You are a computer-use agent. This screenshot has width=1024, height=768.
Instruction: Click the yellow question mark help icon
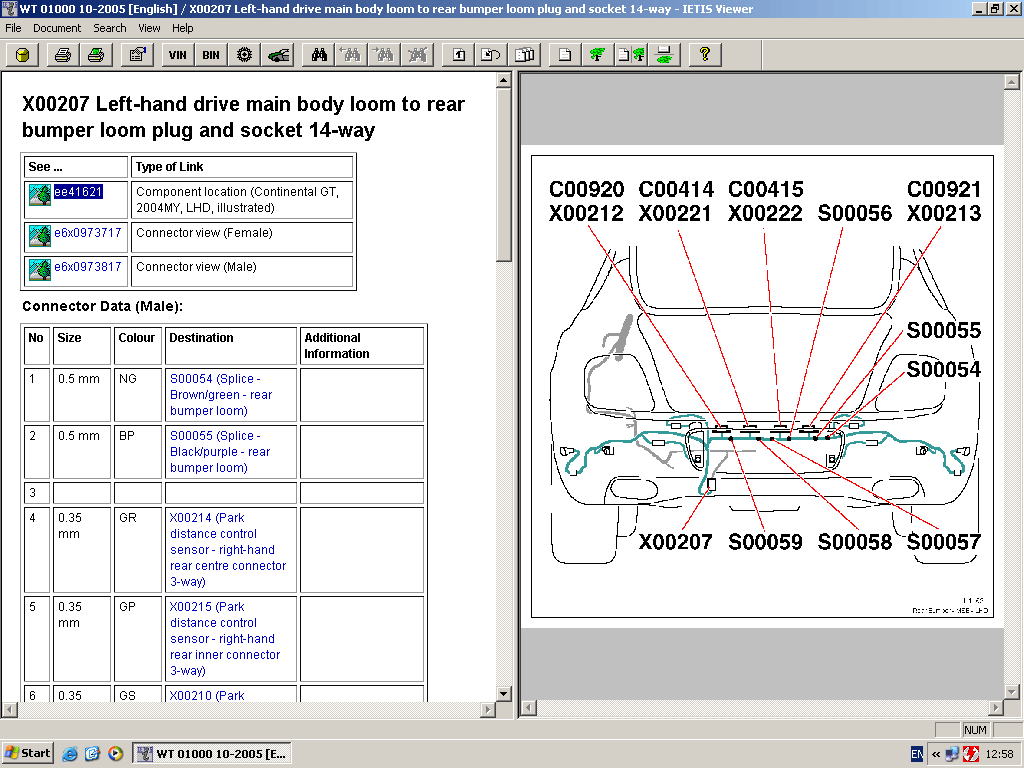[705, 55]
